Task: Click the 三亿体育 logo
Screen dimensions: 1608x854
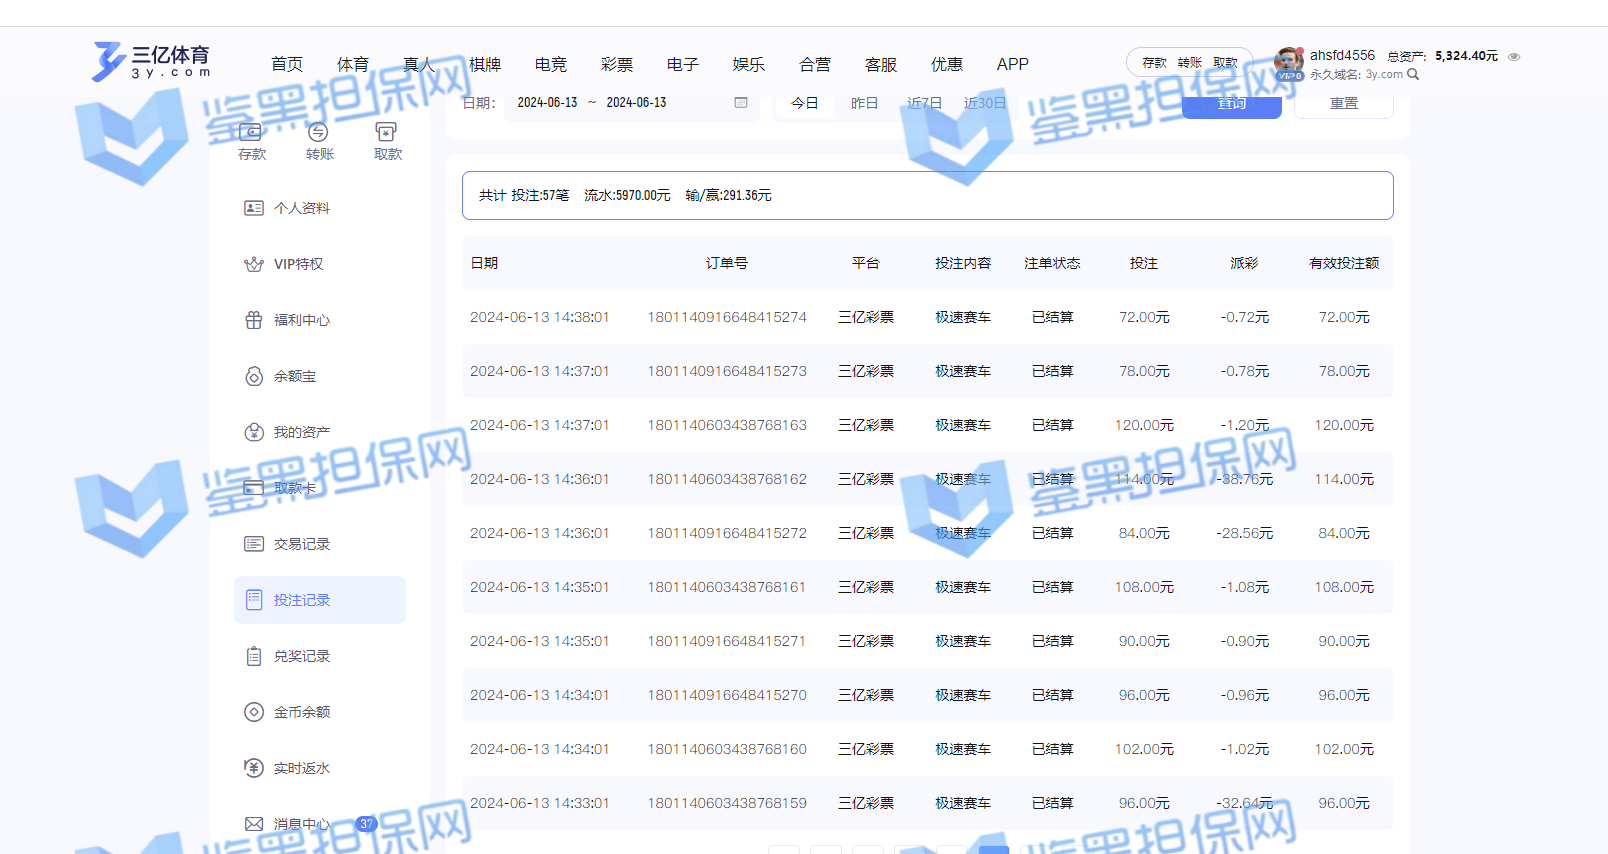Action: pyautogui.click(x=152, y=61)
